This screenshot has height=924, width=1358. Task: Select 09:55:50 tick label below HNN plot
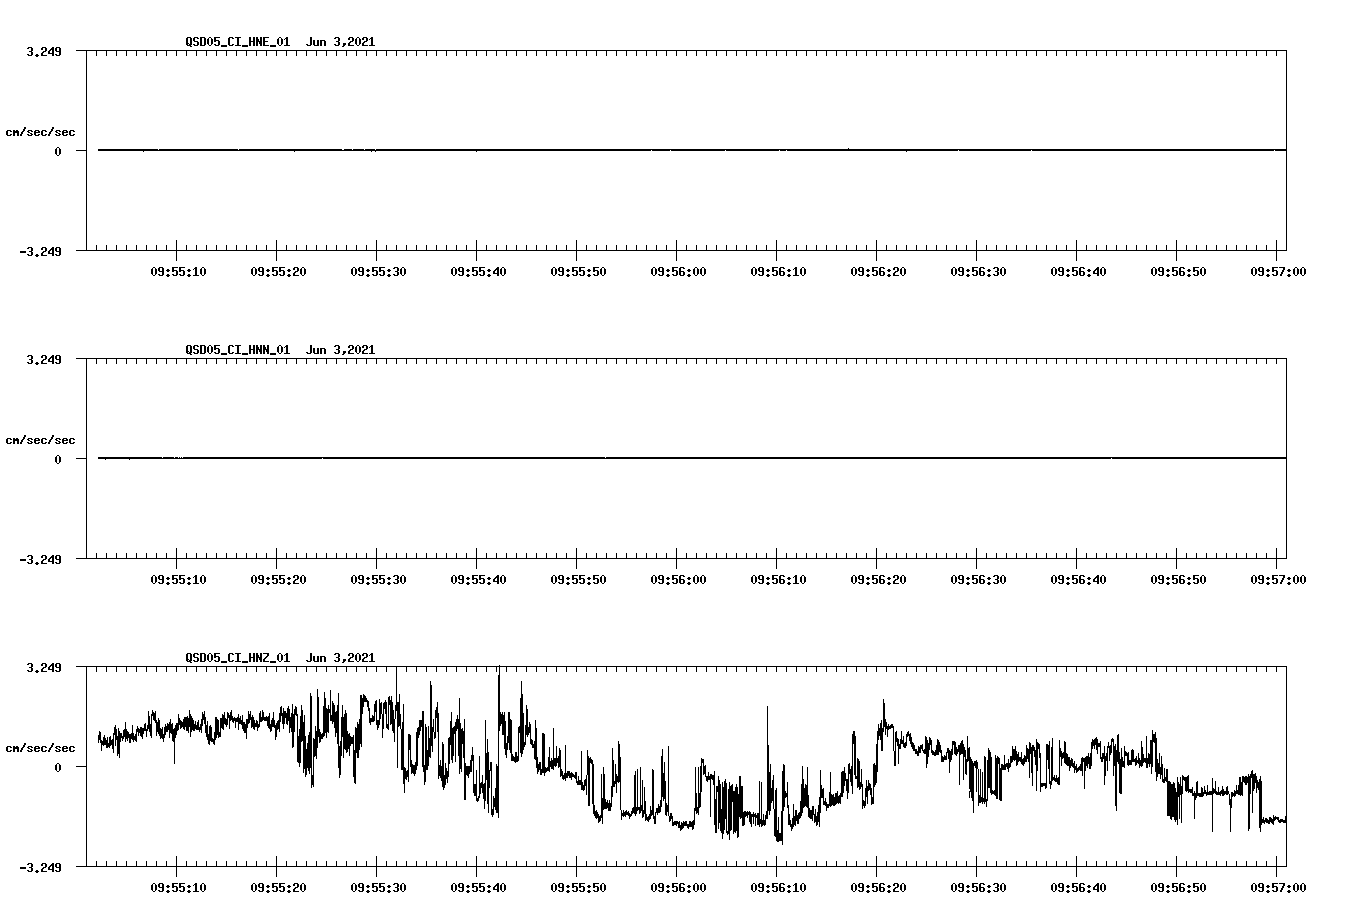(578, 579)
